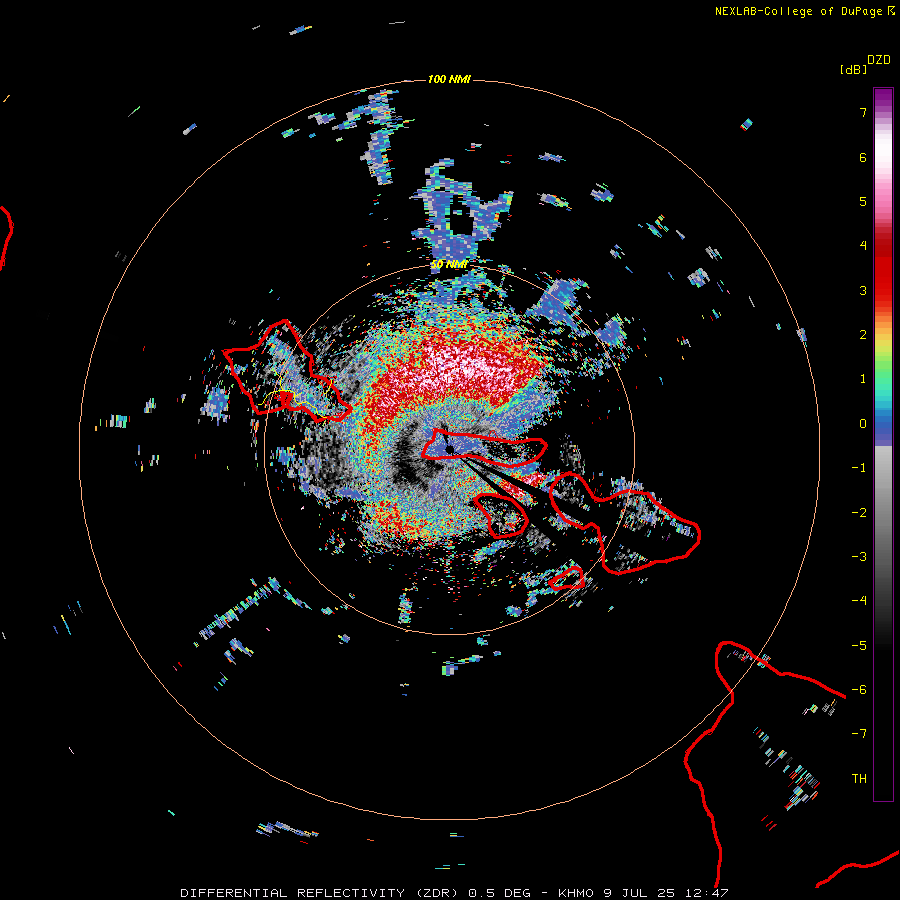Click the positive 2 tick label on the scale
The width and height of the screenshot is (900, 900).
coord(863,335)
